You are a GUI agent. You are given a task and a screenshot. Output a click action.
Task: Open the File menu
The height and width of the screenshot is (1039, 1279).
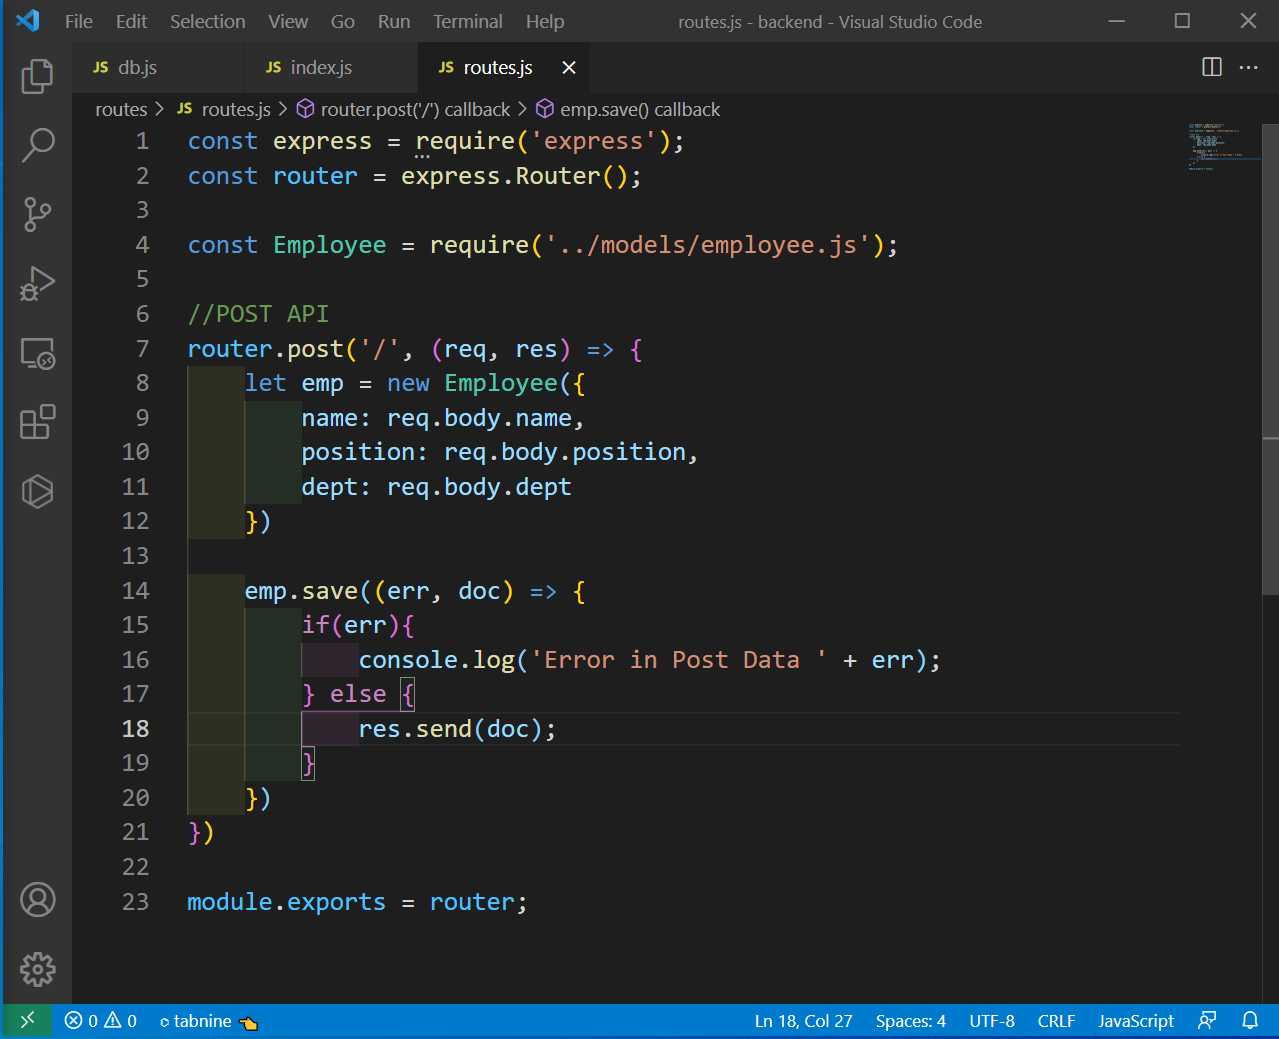point(79,21)
